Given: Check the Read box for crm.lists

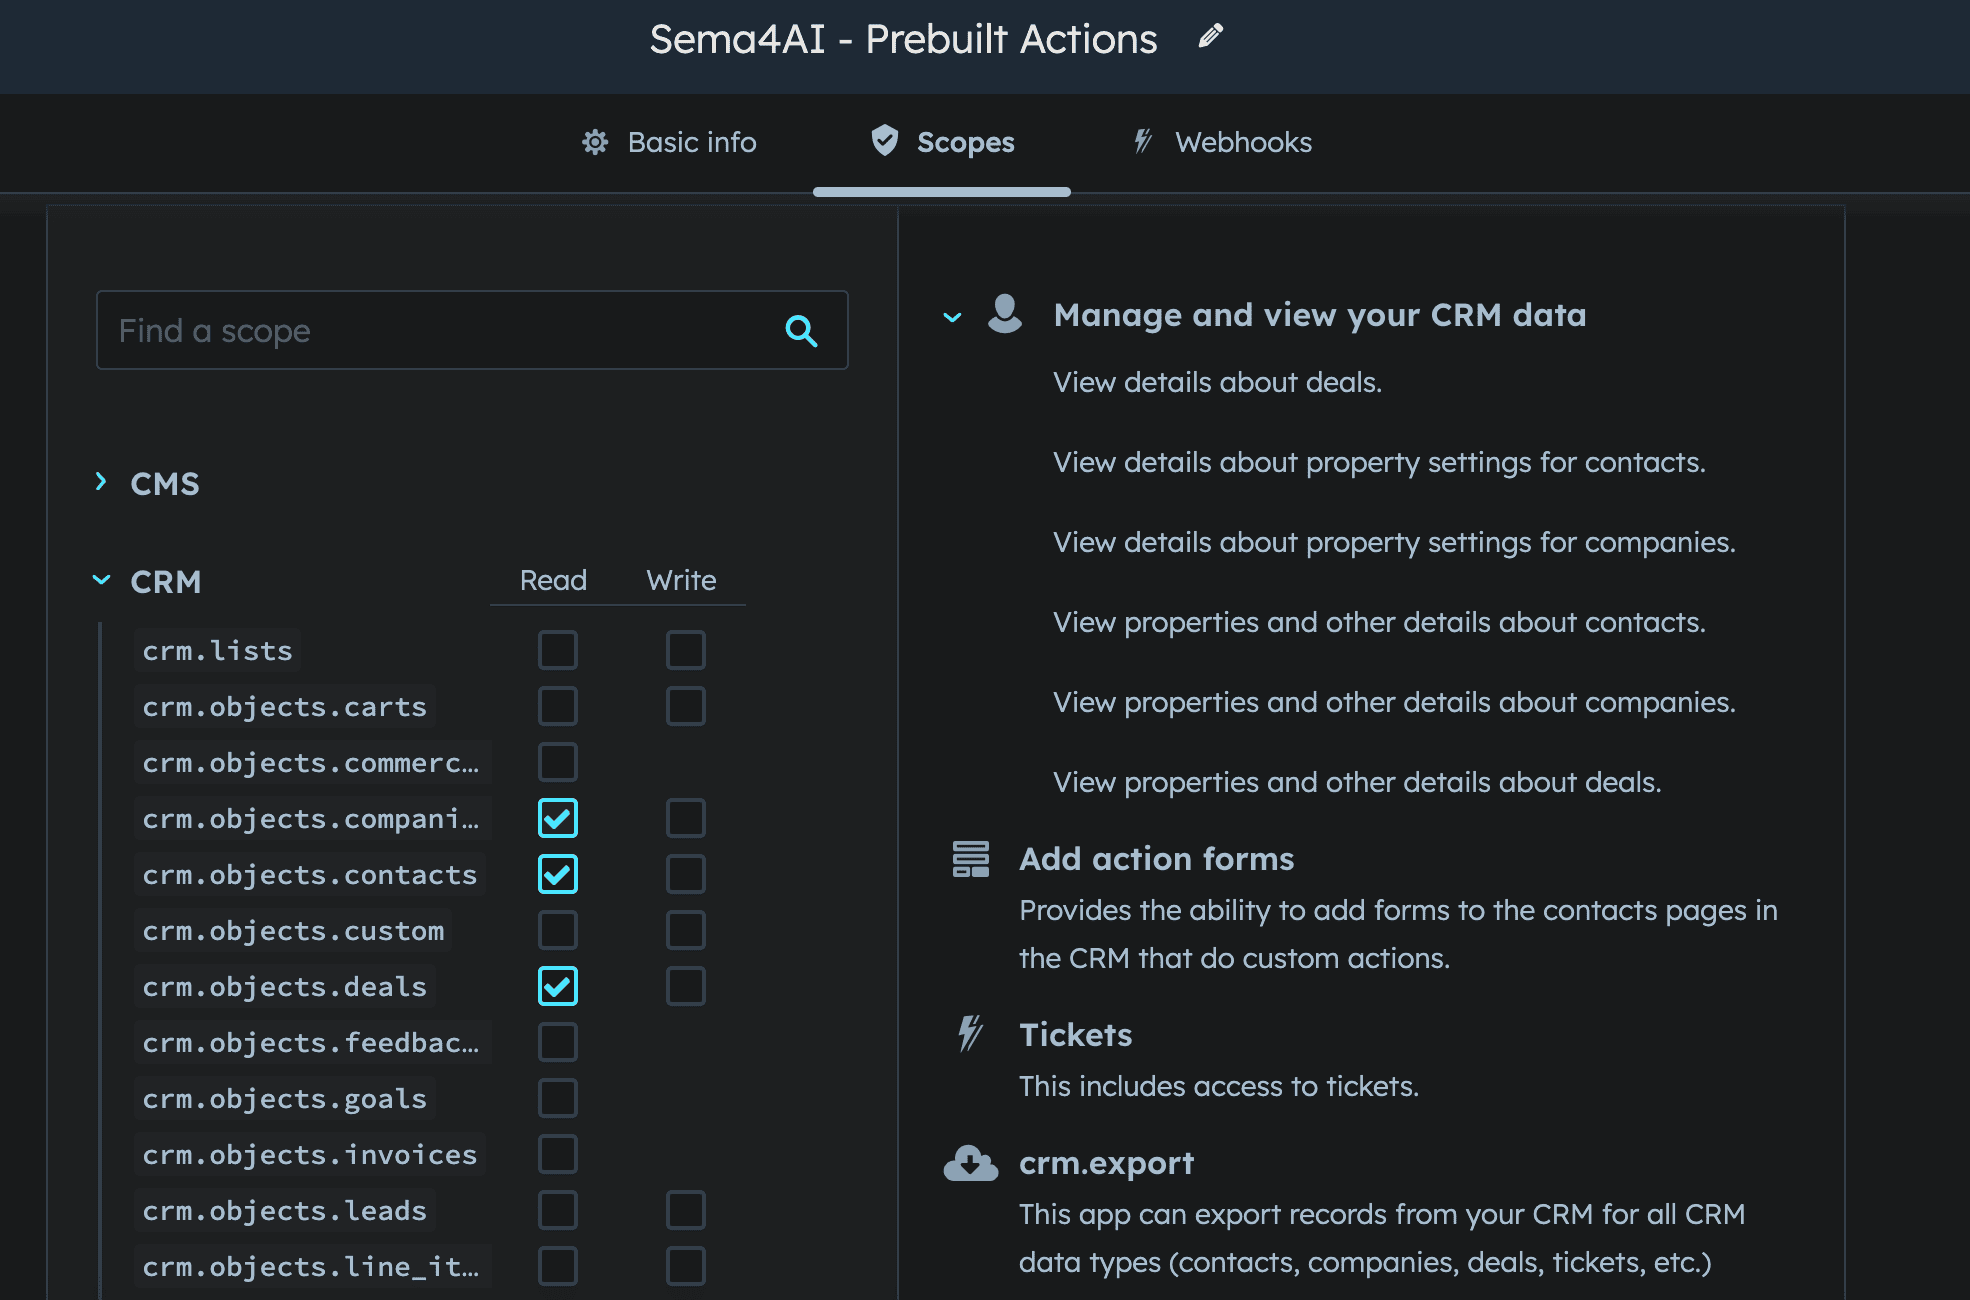Looking at the screenshot, I should [557, 649].
